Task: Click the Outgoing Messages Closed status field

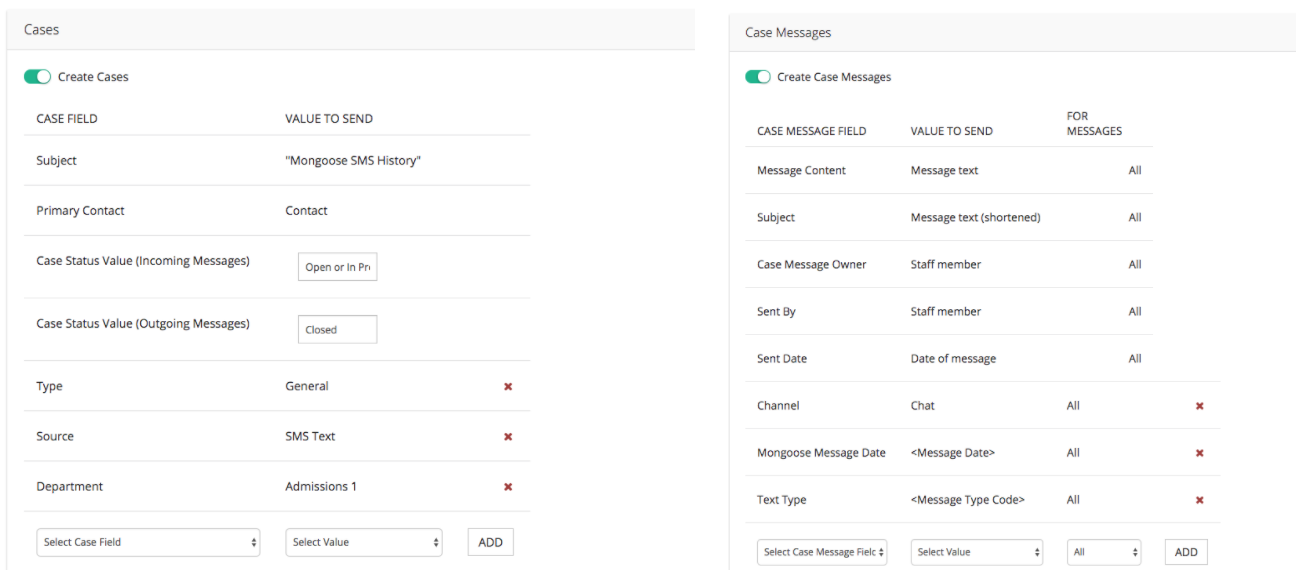Action: (x=337, y=330)
